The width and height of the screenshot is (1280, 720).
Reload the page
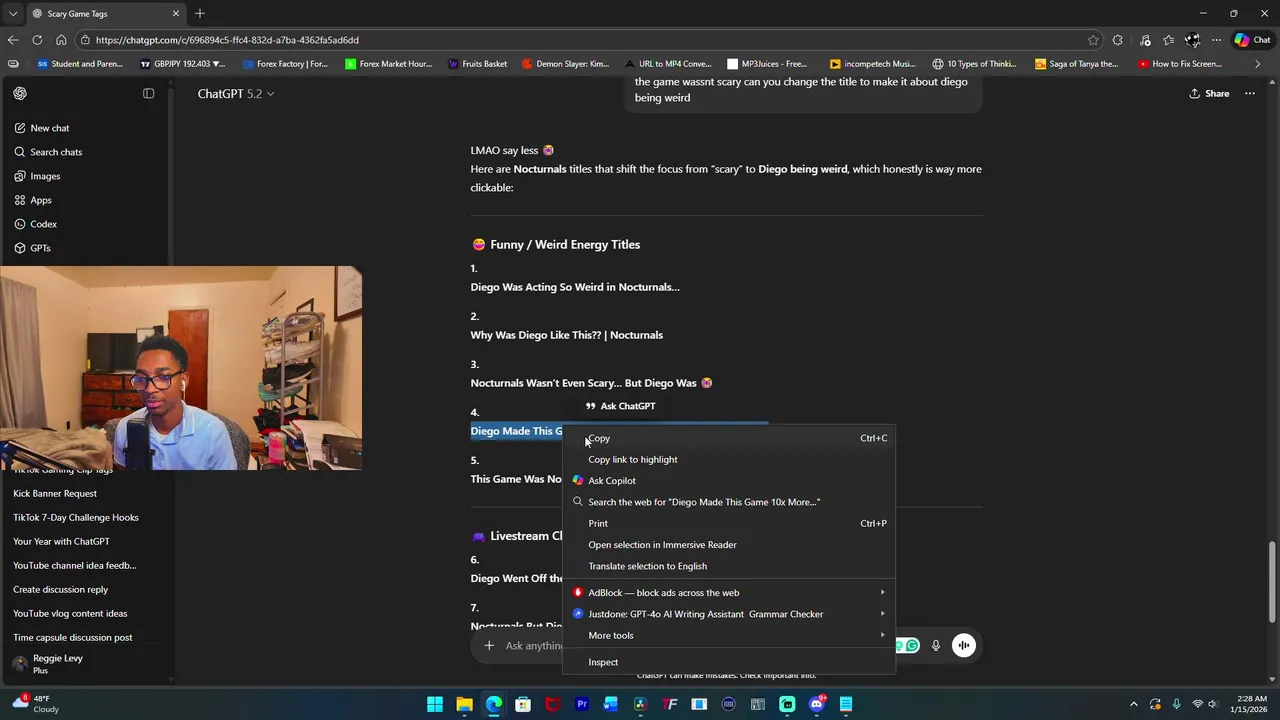[x=37, y=40]
